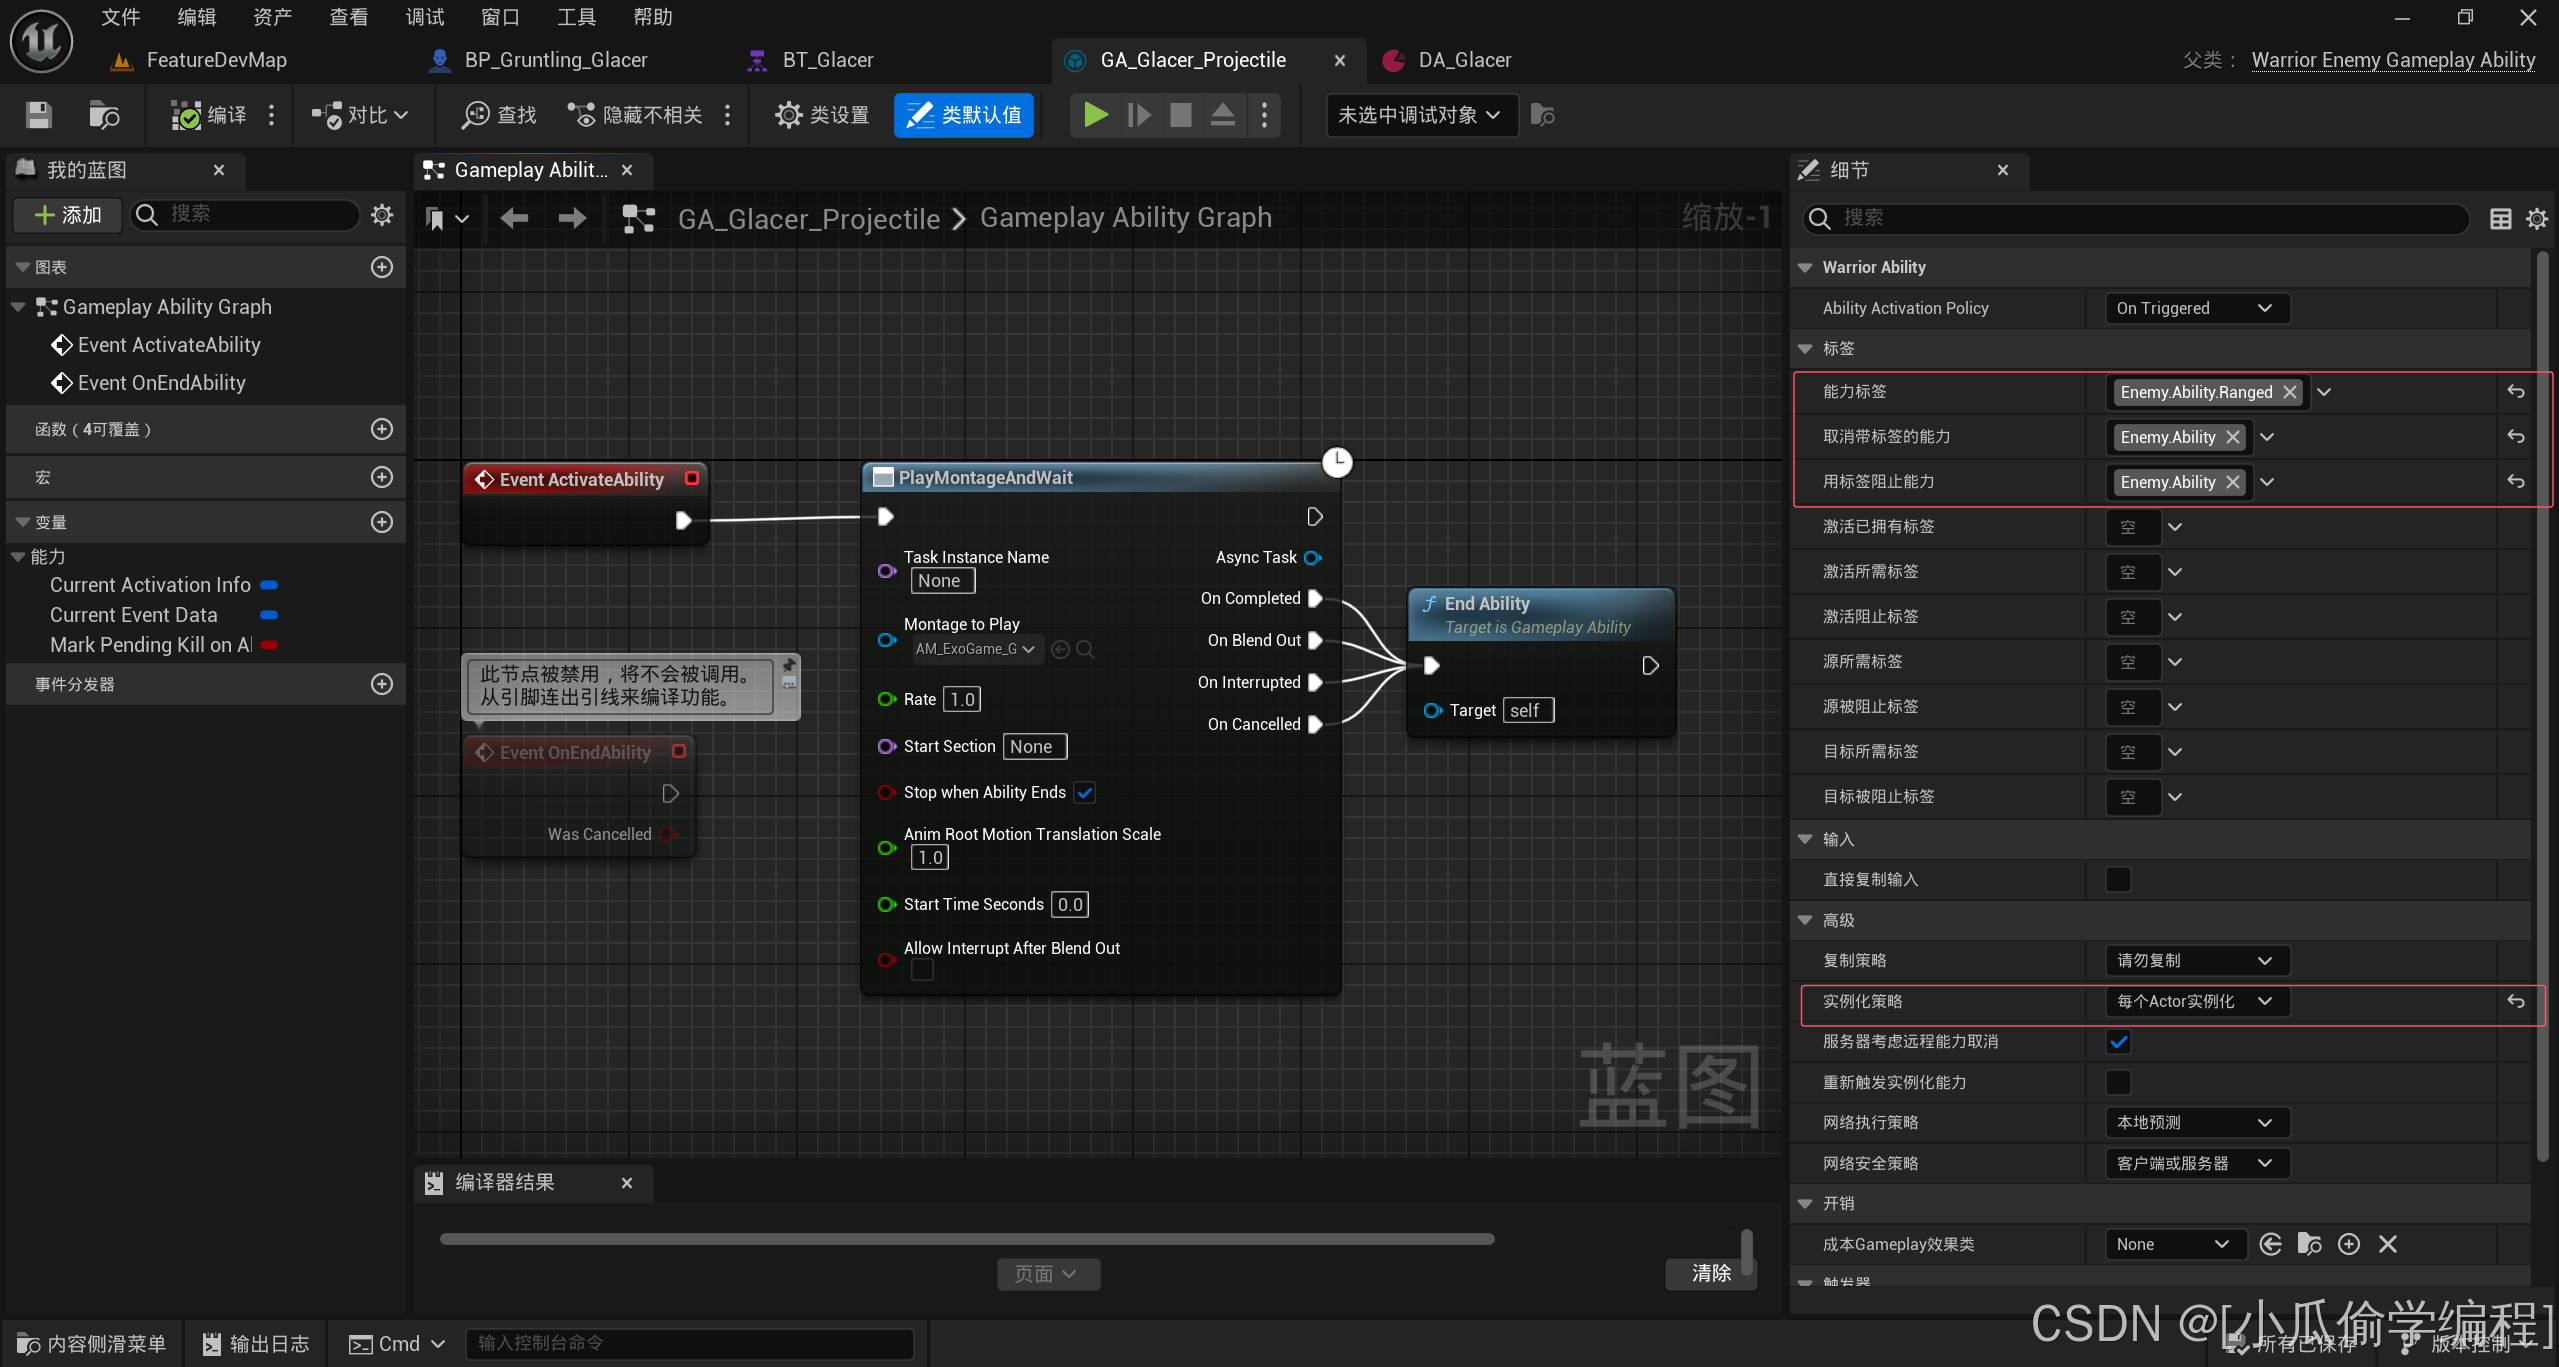Enable 直接复制输入 checkbox
This screenshot has width=2559, height=1367.
coord(2118,880)
